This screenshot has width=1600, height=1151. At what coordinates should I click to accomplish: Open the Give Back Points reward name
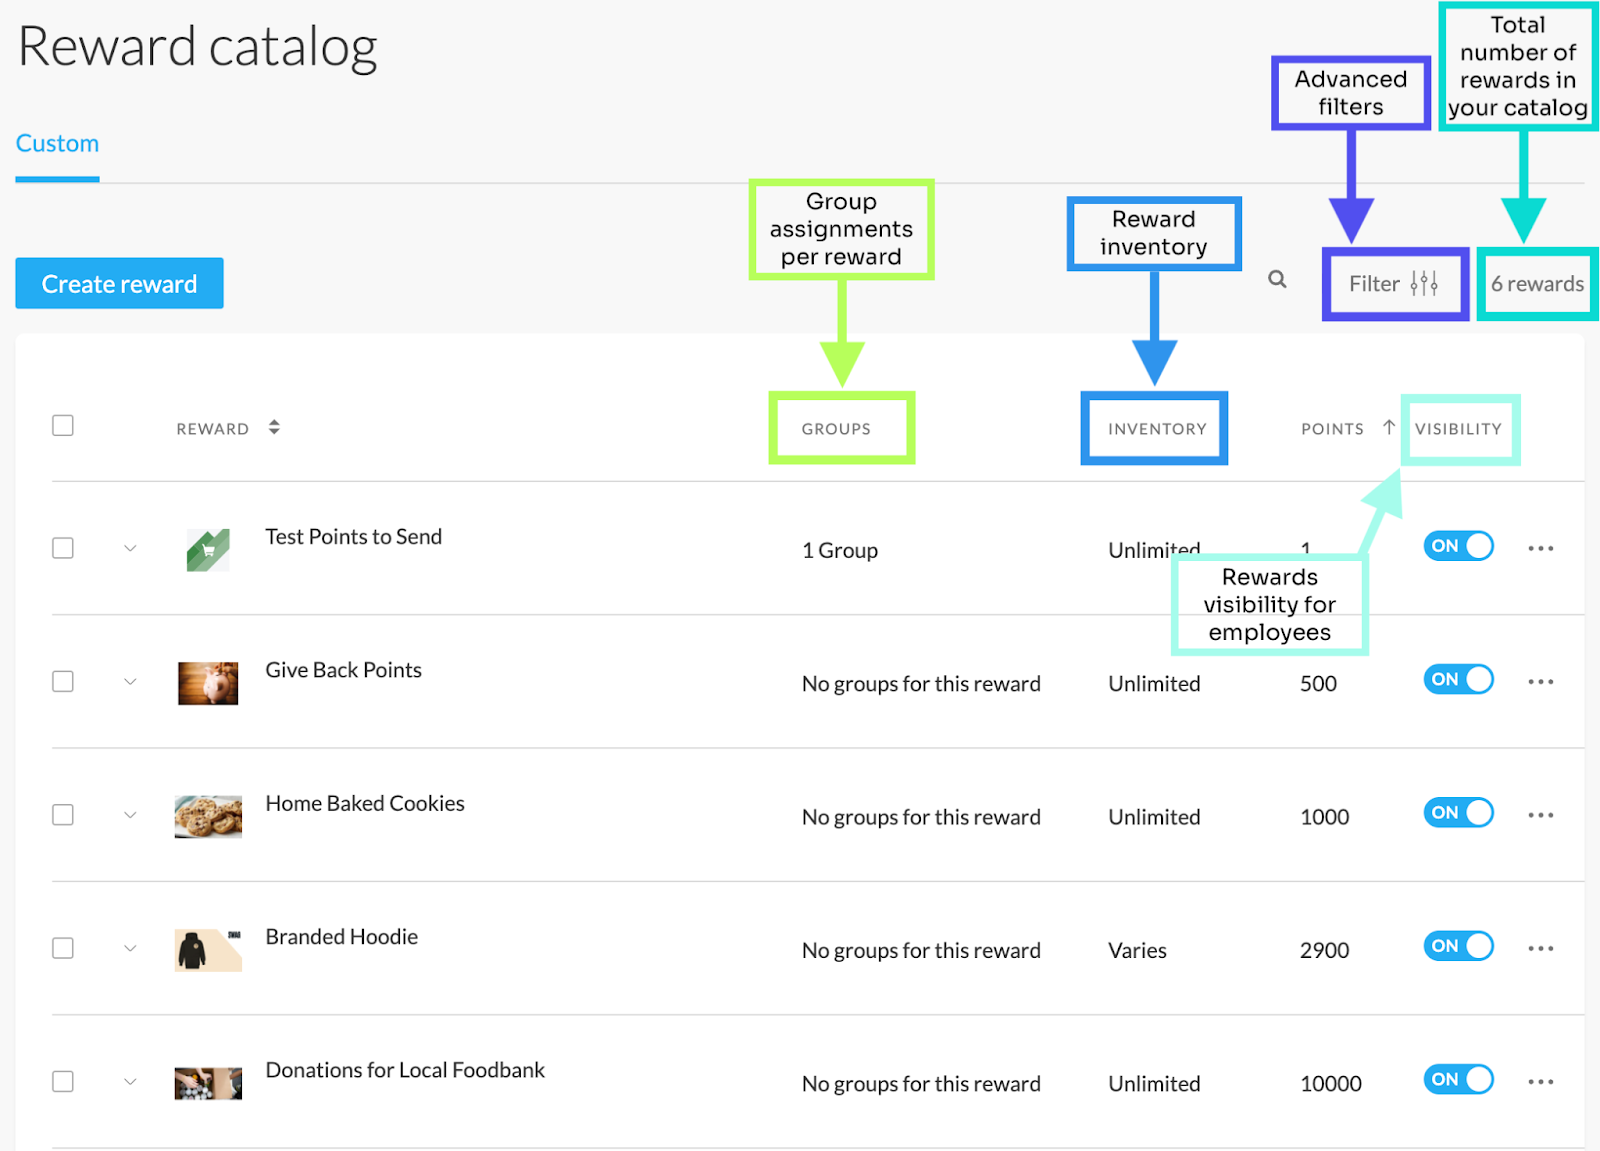coord(343,670)
